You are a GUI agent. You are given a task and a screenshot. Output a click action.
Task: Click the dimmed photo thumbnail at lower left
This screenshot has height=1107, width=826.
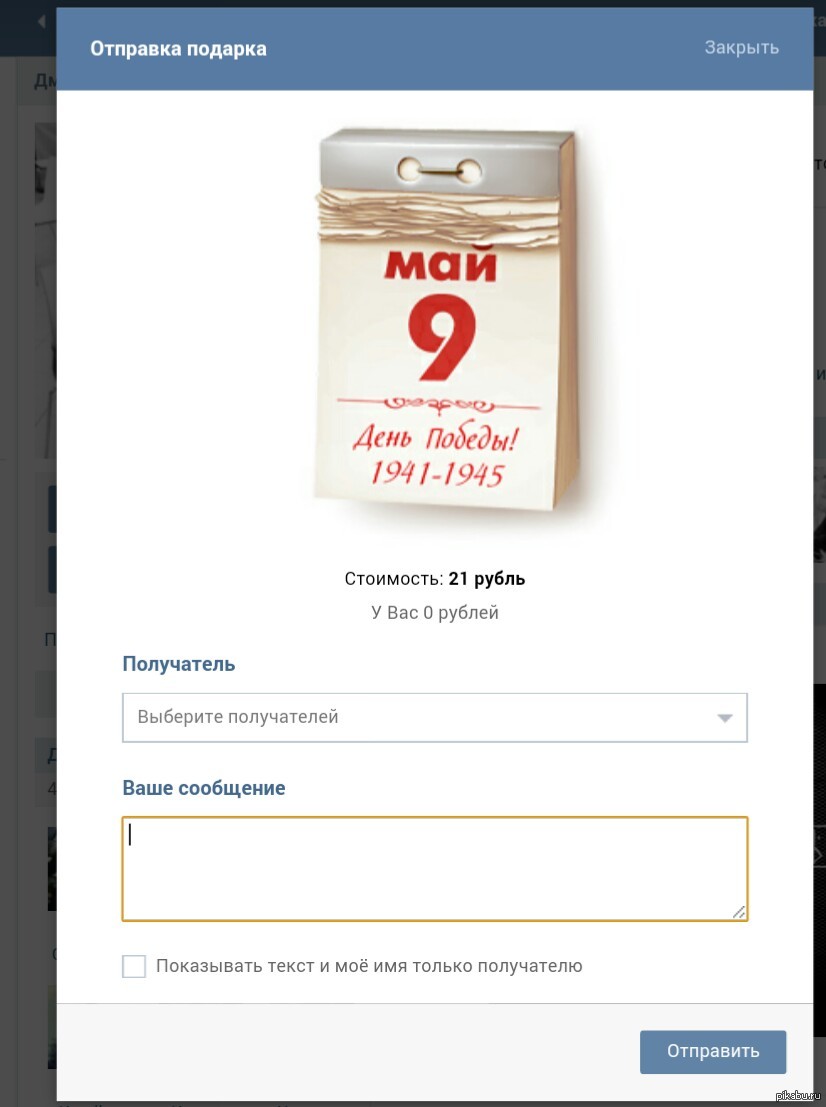pos(52,868)
